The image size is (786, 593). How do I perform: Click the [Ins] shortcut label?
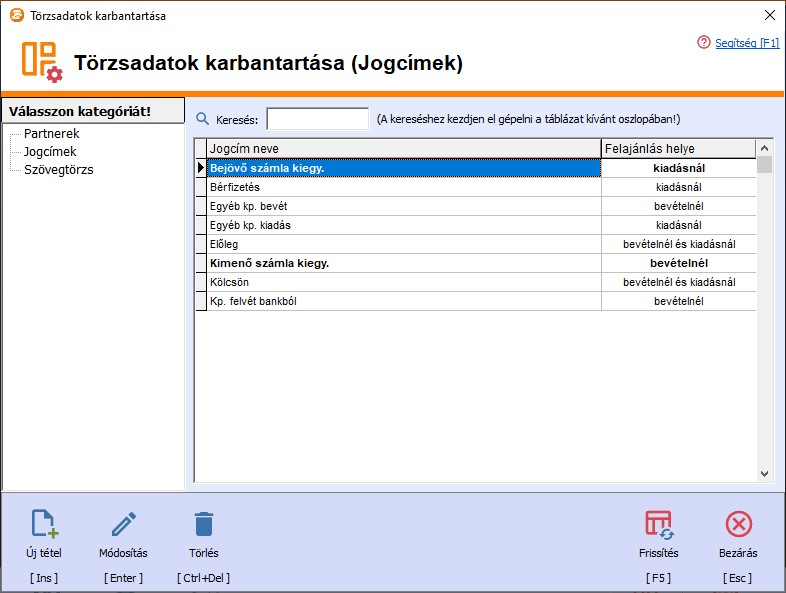click(x=44, y=578)
